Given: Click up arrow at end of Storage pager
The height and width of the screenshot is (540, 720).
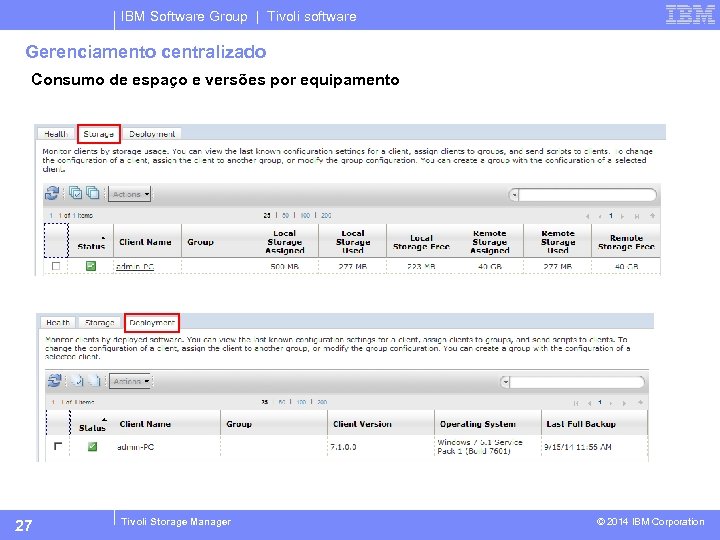Looking at the screenshot, I should click(652, 216).
